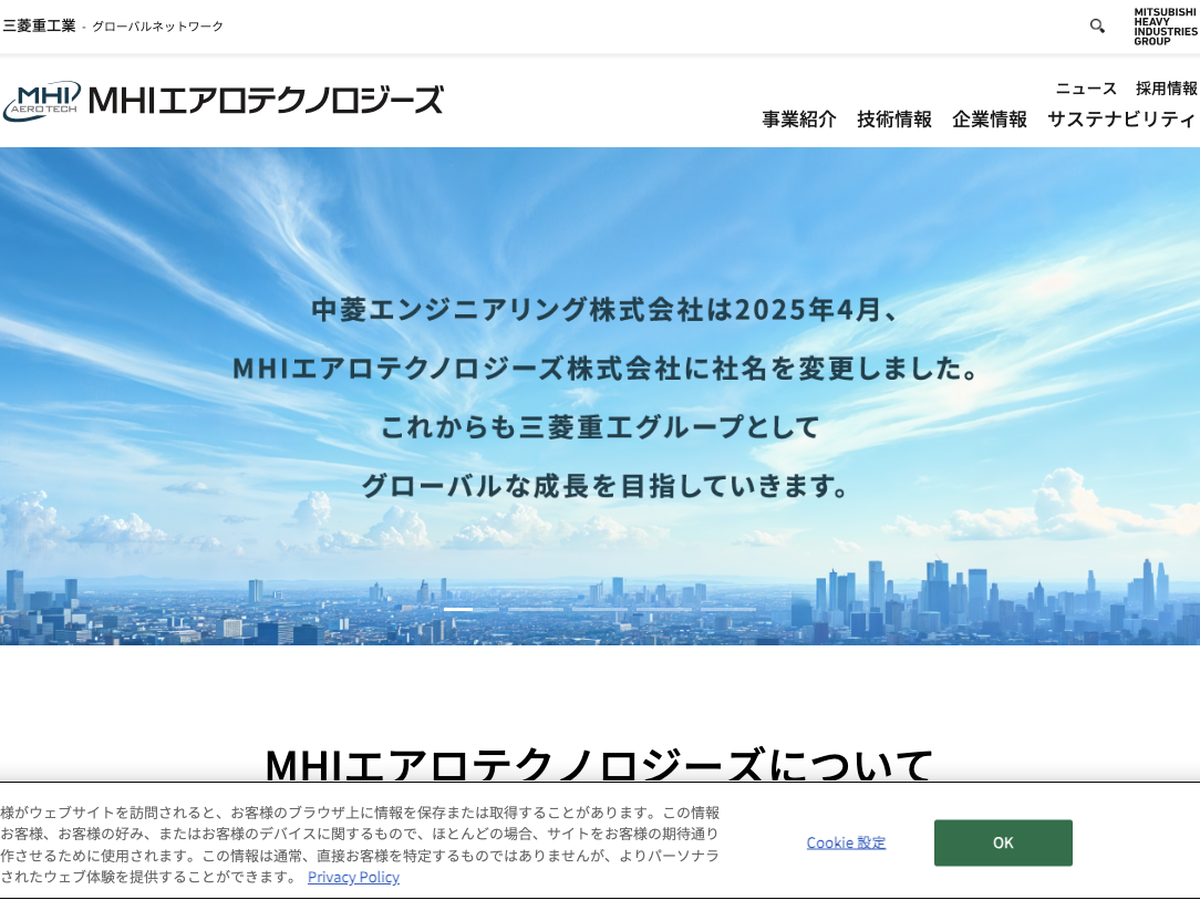
Task: Click the Mitsubishi Heavy Industries Group logo
Action: pos(1165,27)
